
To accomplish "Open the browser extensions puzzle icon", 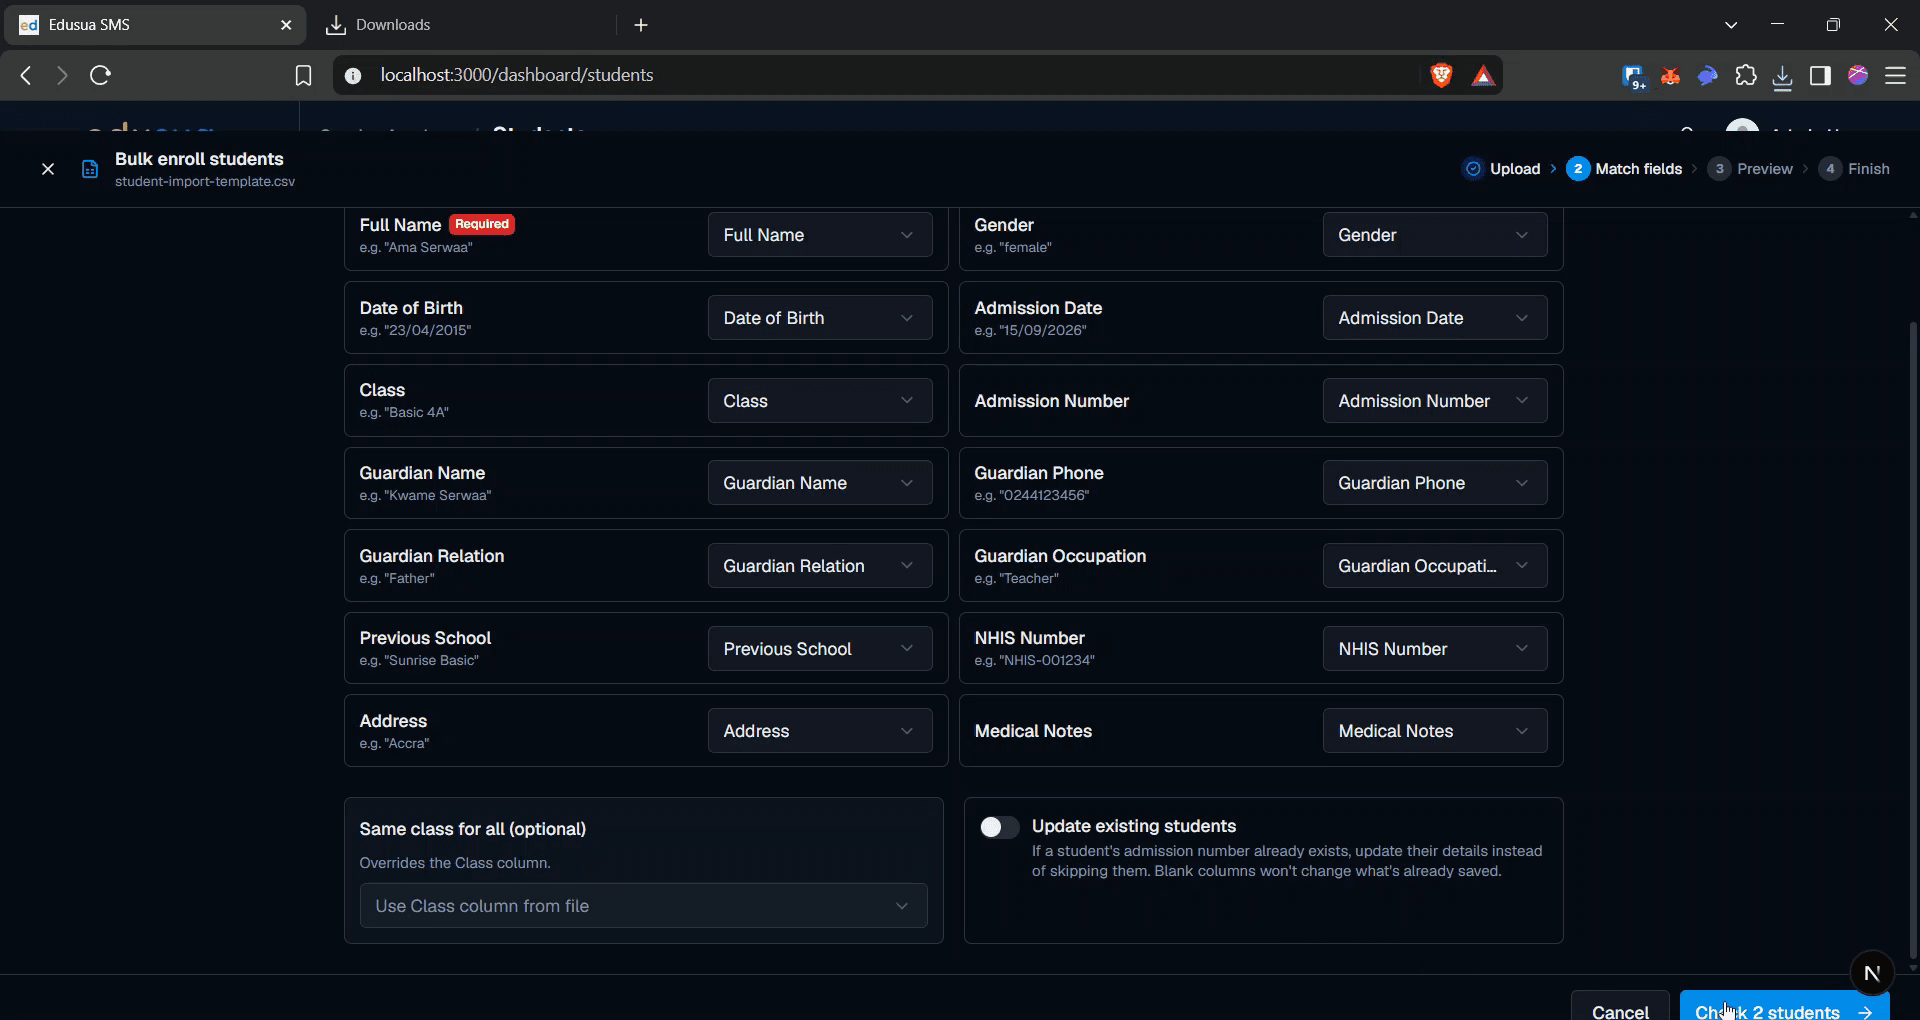I will pyautogui.click(x=1746, y=75).
